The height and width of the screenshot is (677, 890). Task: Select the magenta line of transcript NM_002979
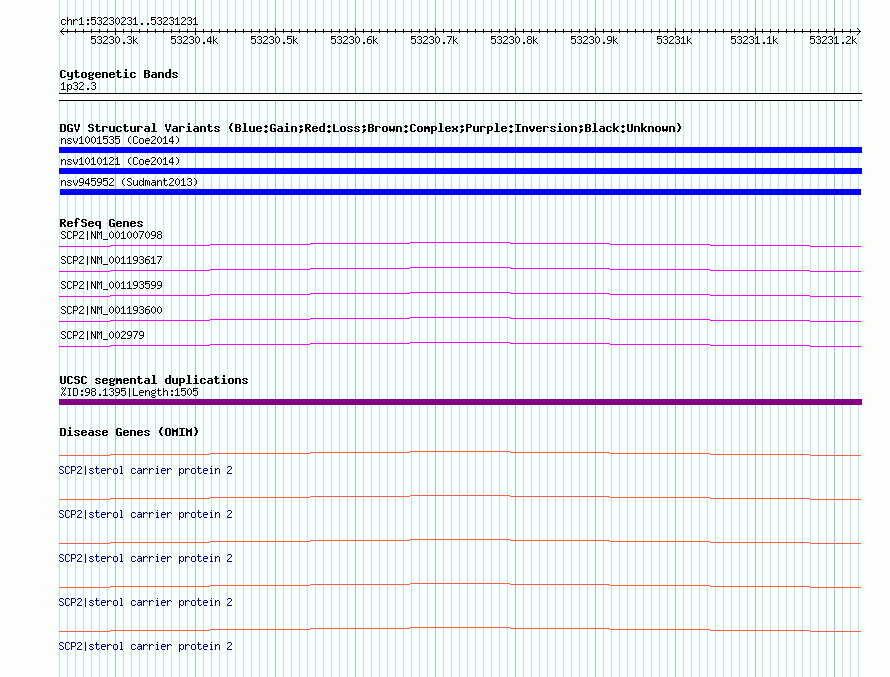pos(460,344)
